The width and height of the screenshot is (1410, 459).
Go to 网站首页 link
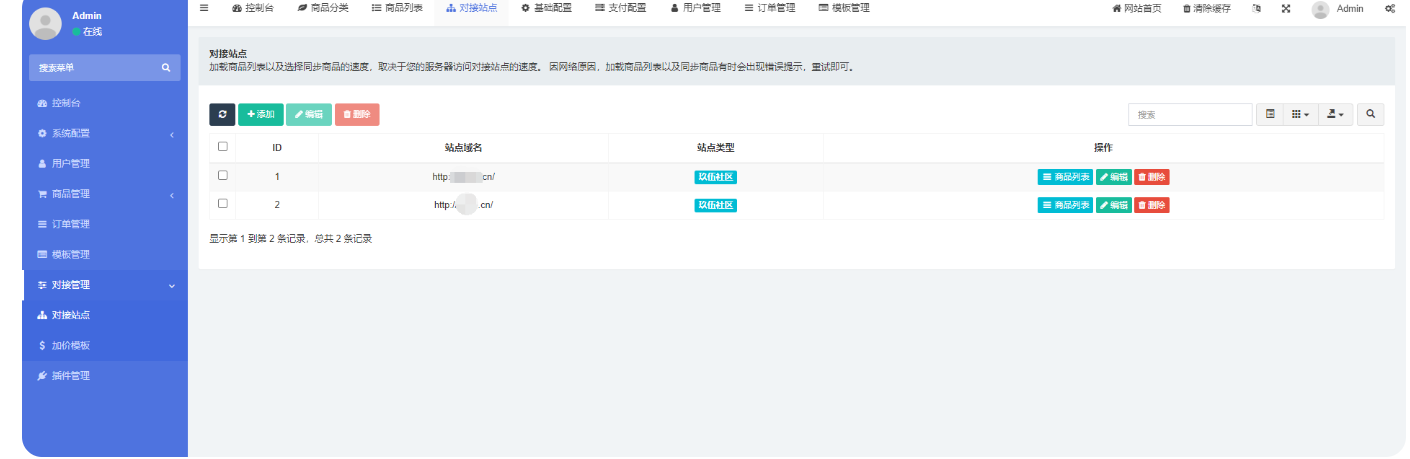(x=1137, y=8)
